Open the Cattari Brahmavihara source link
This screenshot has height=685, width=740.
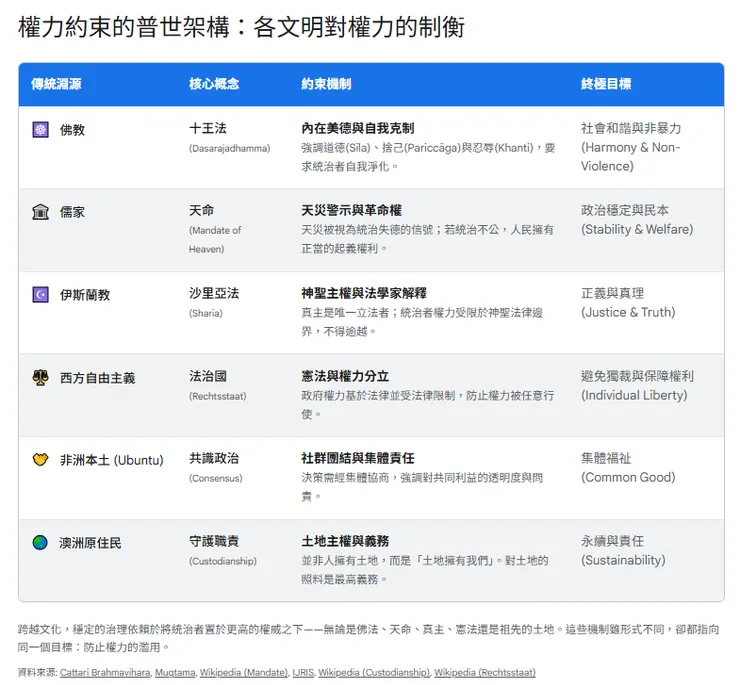[x=105, y=672]
